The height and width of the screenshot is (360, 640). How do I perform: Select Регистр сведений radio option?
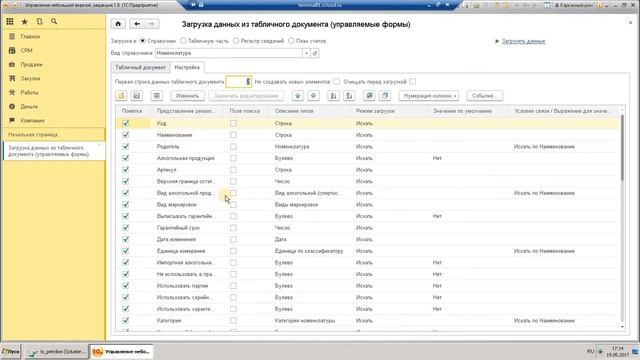point(236,41)
